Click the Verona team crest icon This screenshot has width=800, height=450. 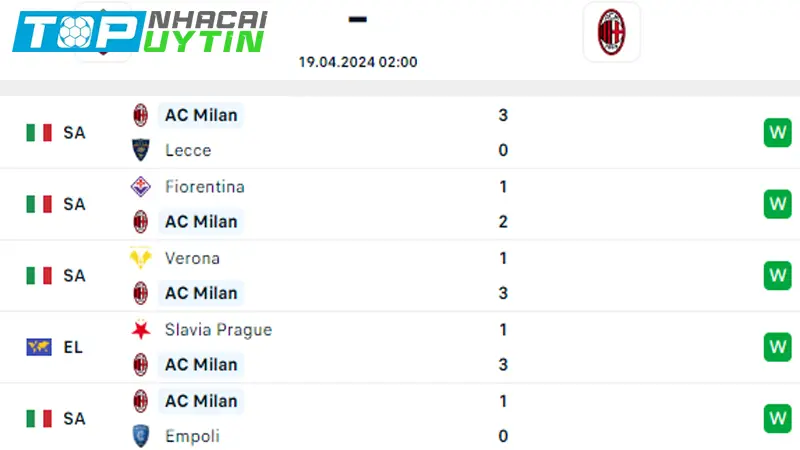[x=140, y=258]
